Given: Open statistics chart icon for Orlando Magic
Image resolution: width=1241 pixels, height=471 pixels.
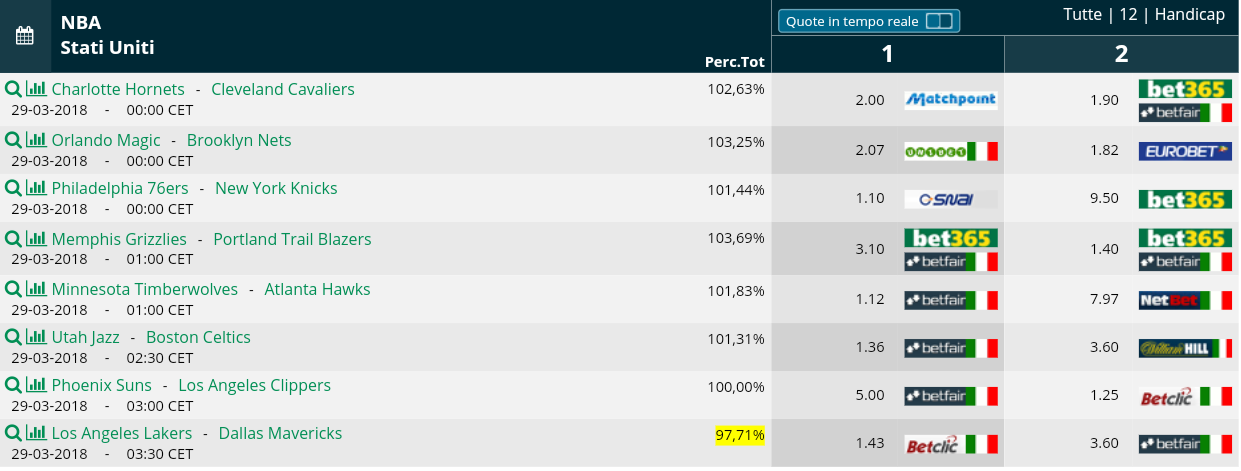Looking at the screenshot, I should (x=36, y=140).
